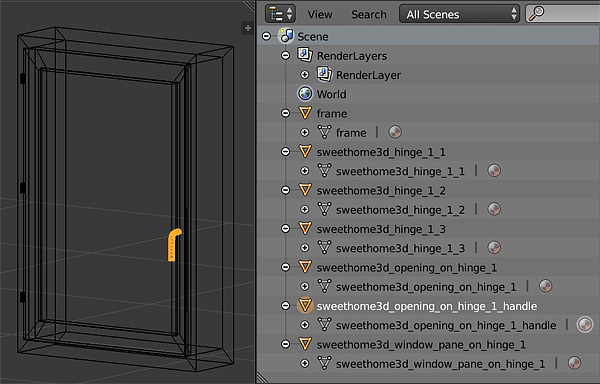Viewport: 600px width, 384px height.
Task: Collapse the sweethome3d_opening_on_hinge_1 object node
Action: (285, 267)
